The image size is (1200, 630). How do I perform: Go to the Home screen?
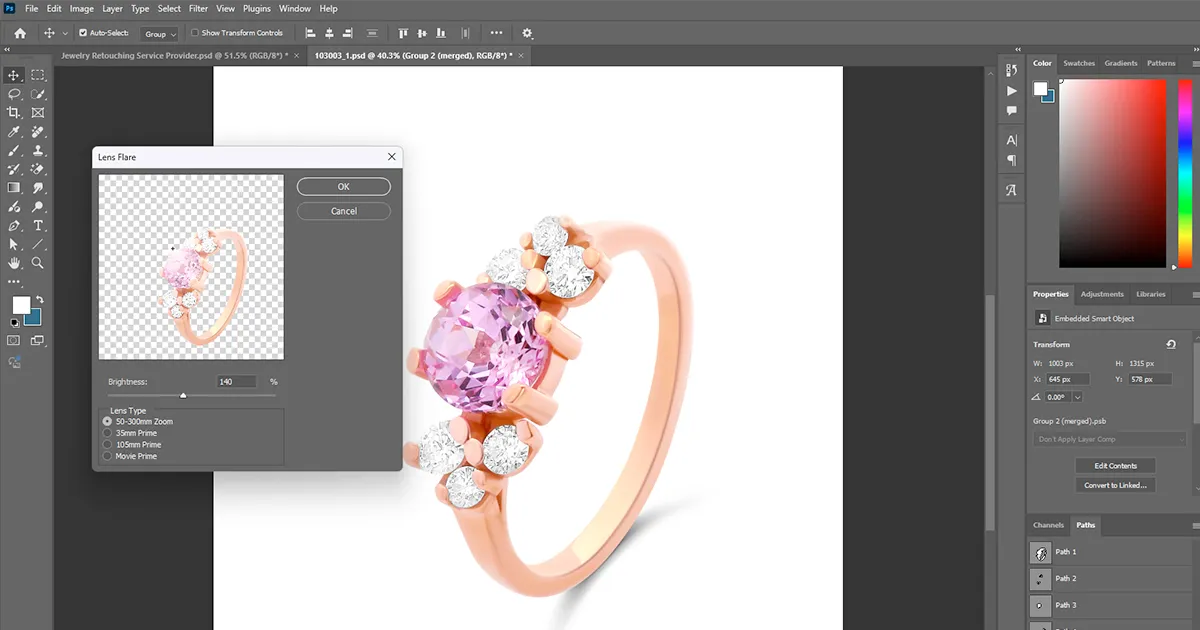tap(20, 33)
